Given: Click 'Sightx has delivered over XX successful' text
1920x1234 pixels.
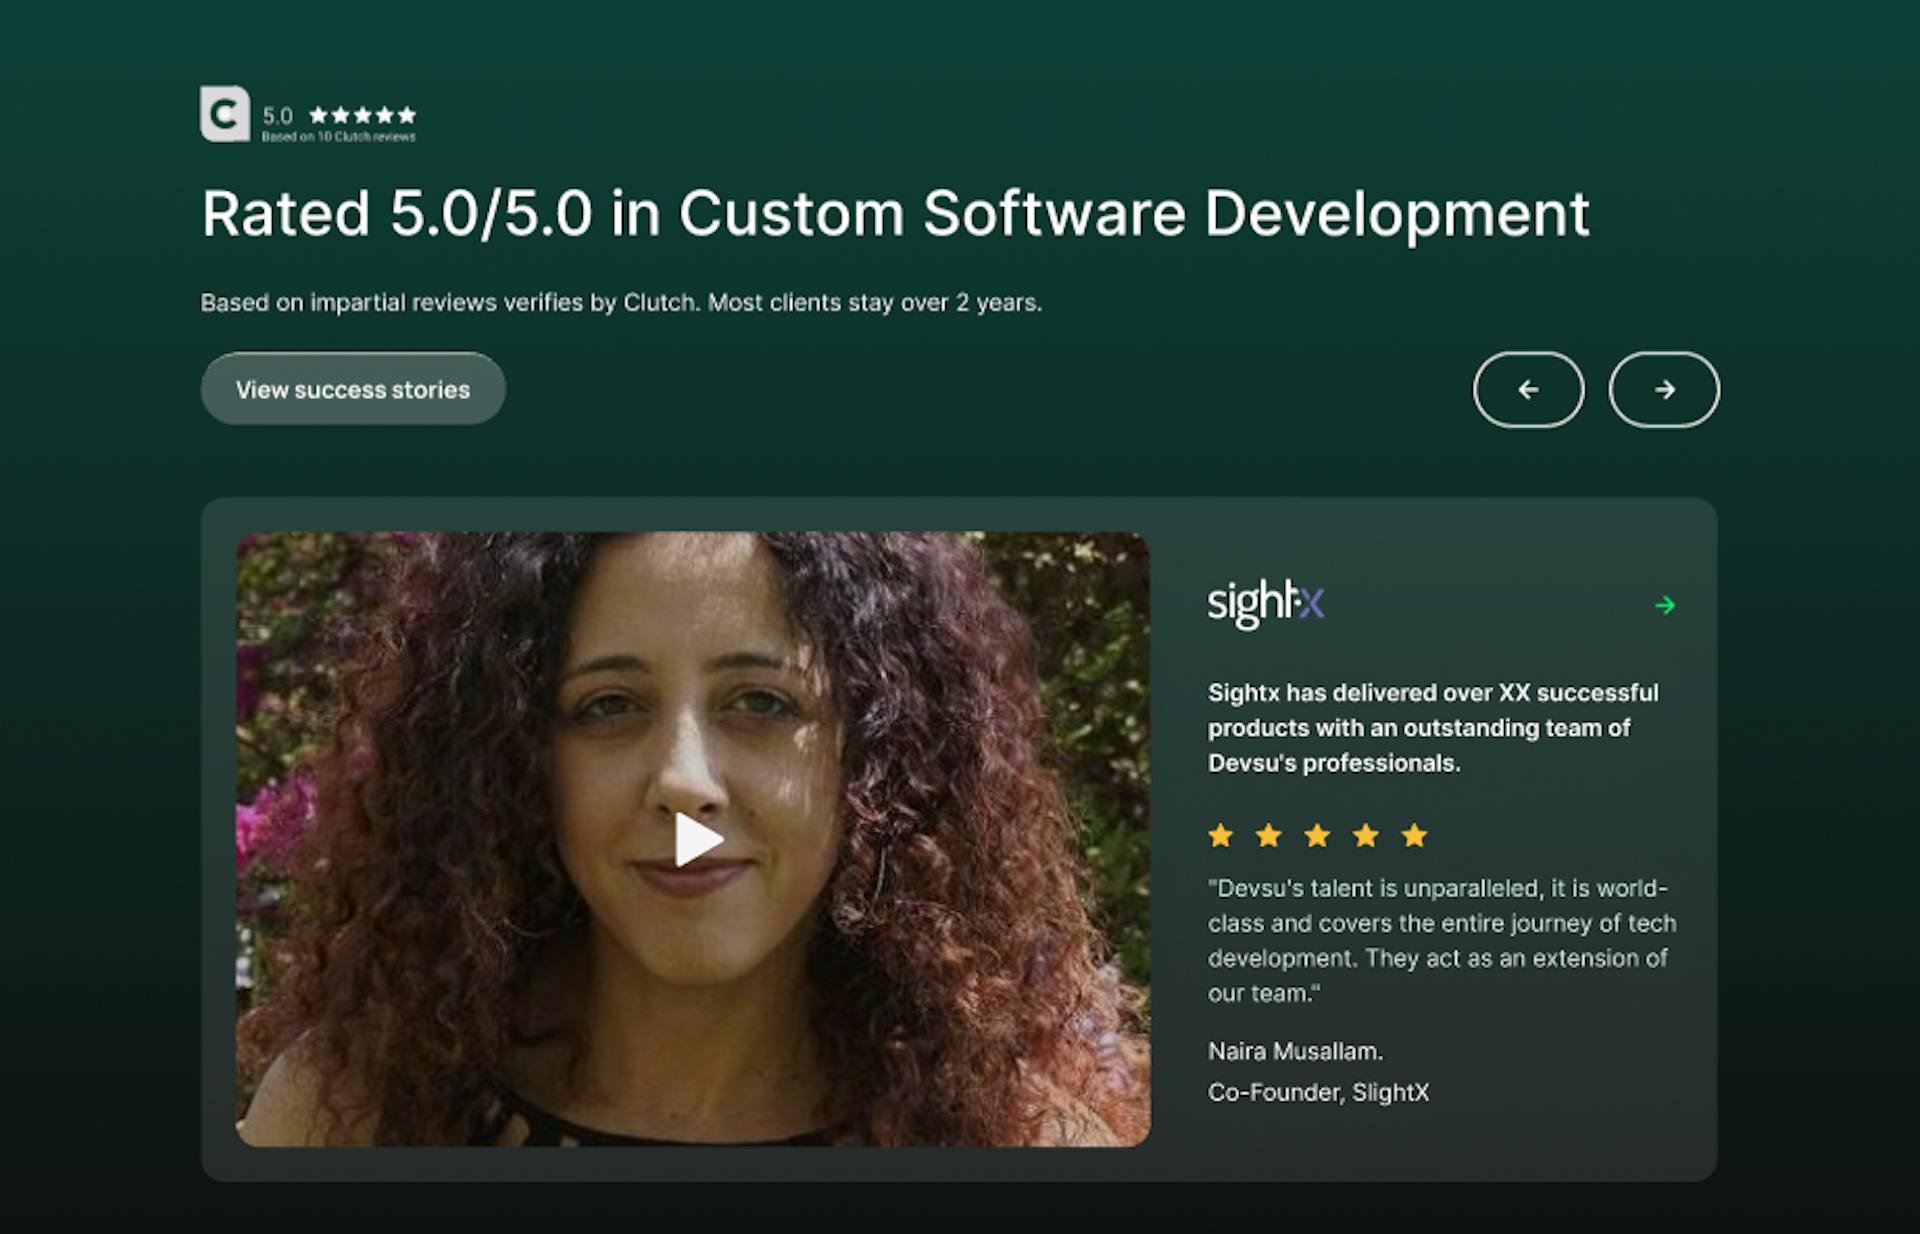Looking at the screenshot, I should (x=1433, y=692).
